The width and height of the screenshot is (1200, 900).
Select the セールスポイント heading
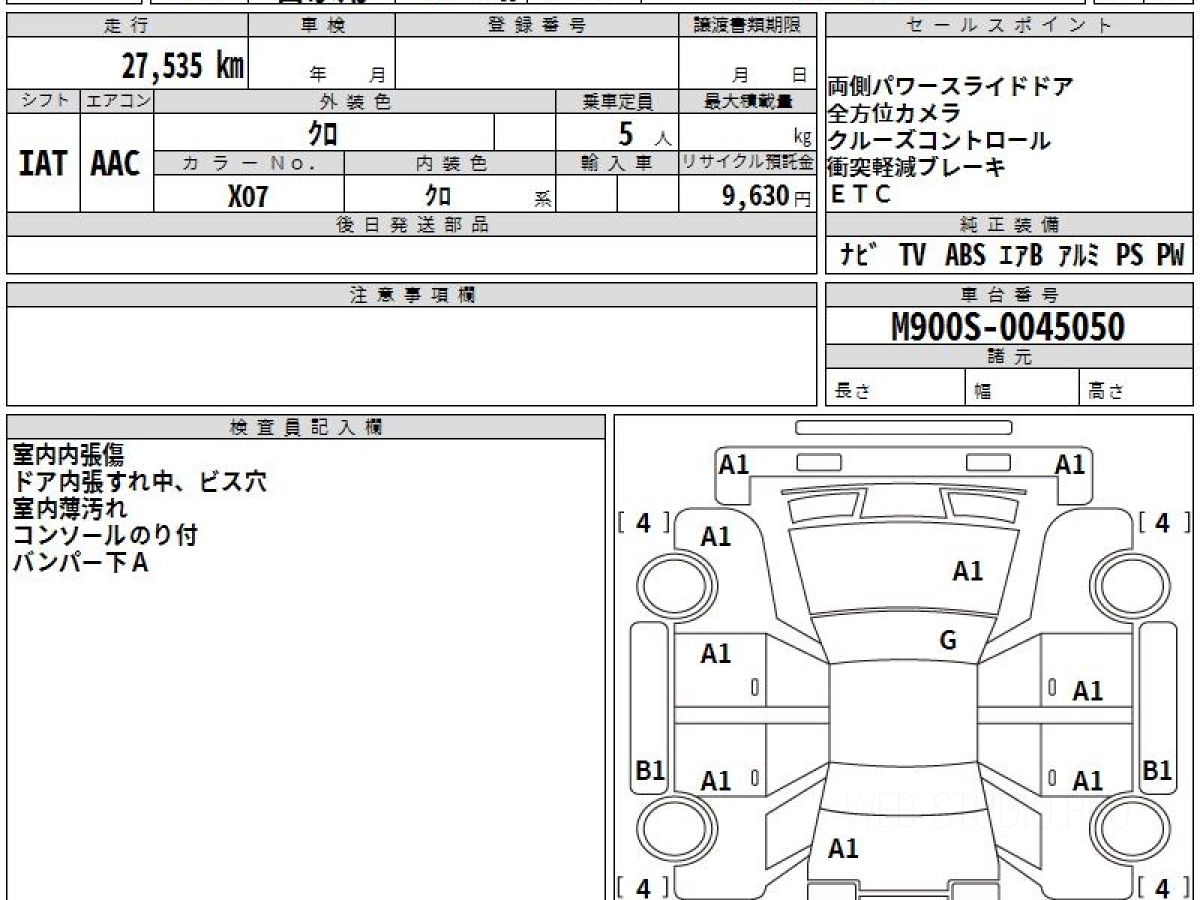tap(1010, 26)
